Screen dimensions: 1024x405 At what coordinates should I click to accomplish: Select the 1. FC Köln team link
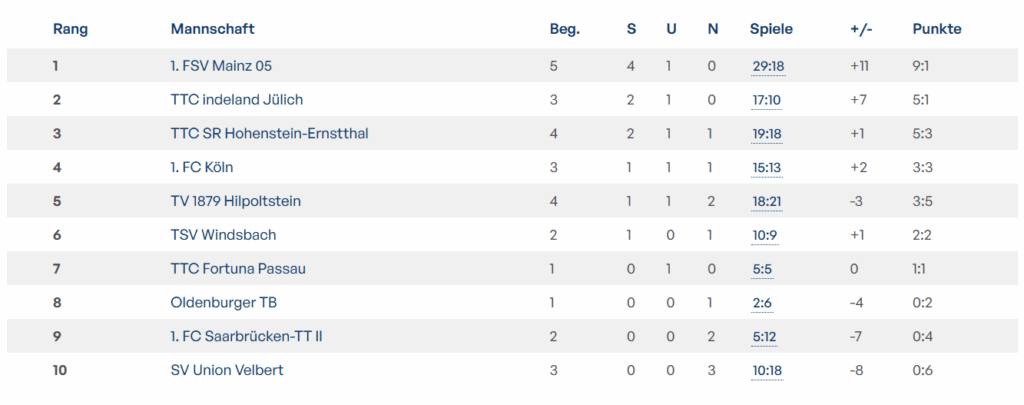(x=202, y=167)
